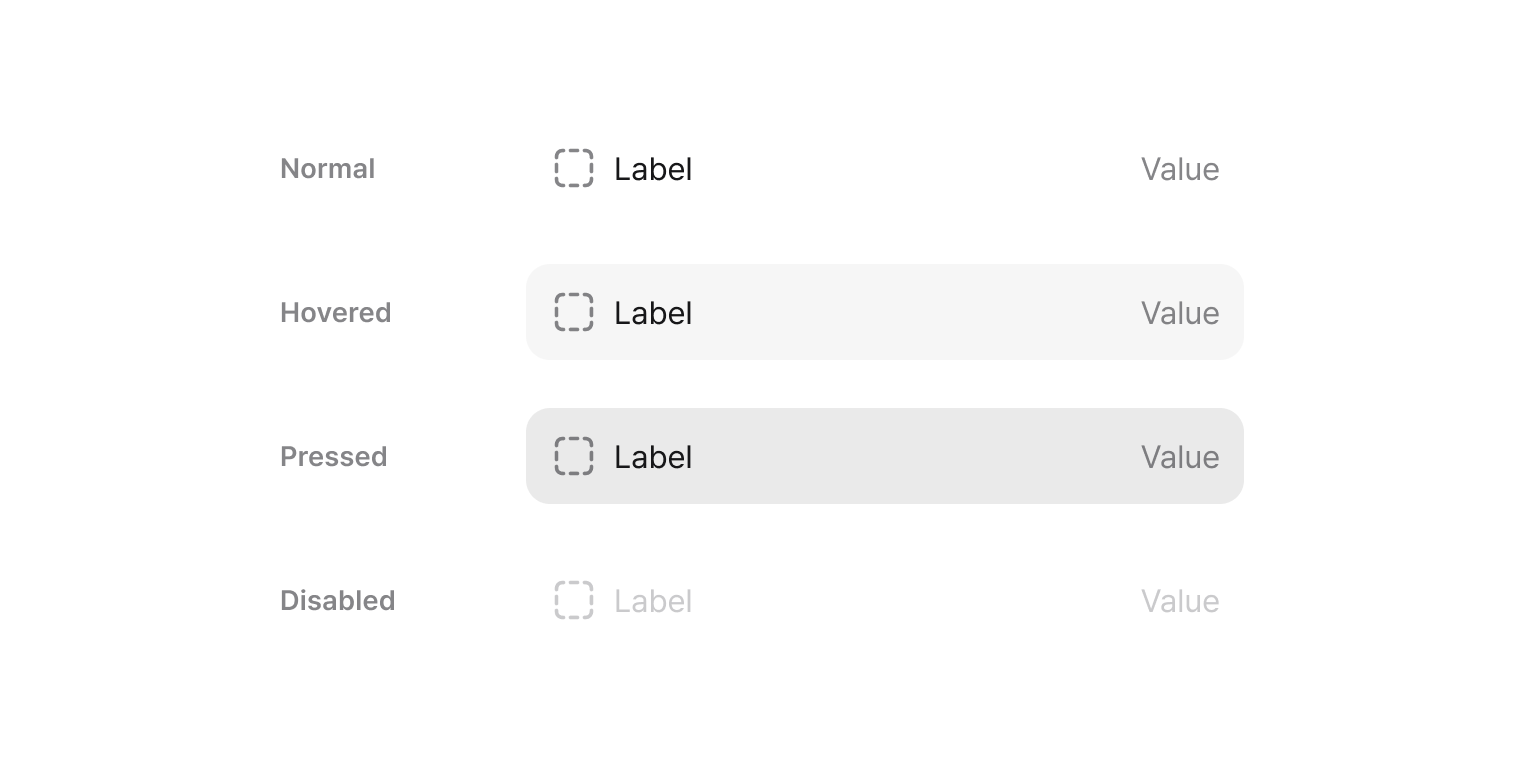
Task: Click the Label text in Pressed row
Action: point(653,457)
